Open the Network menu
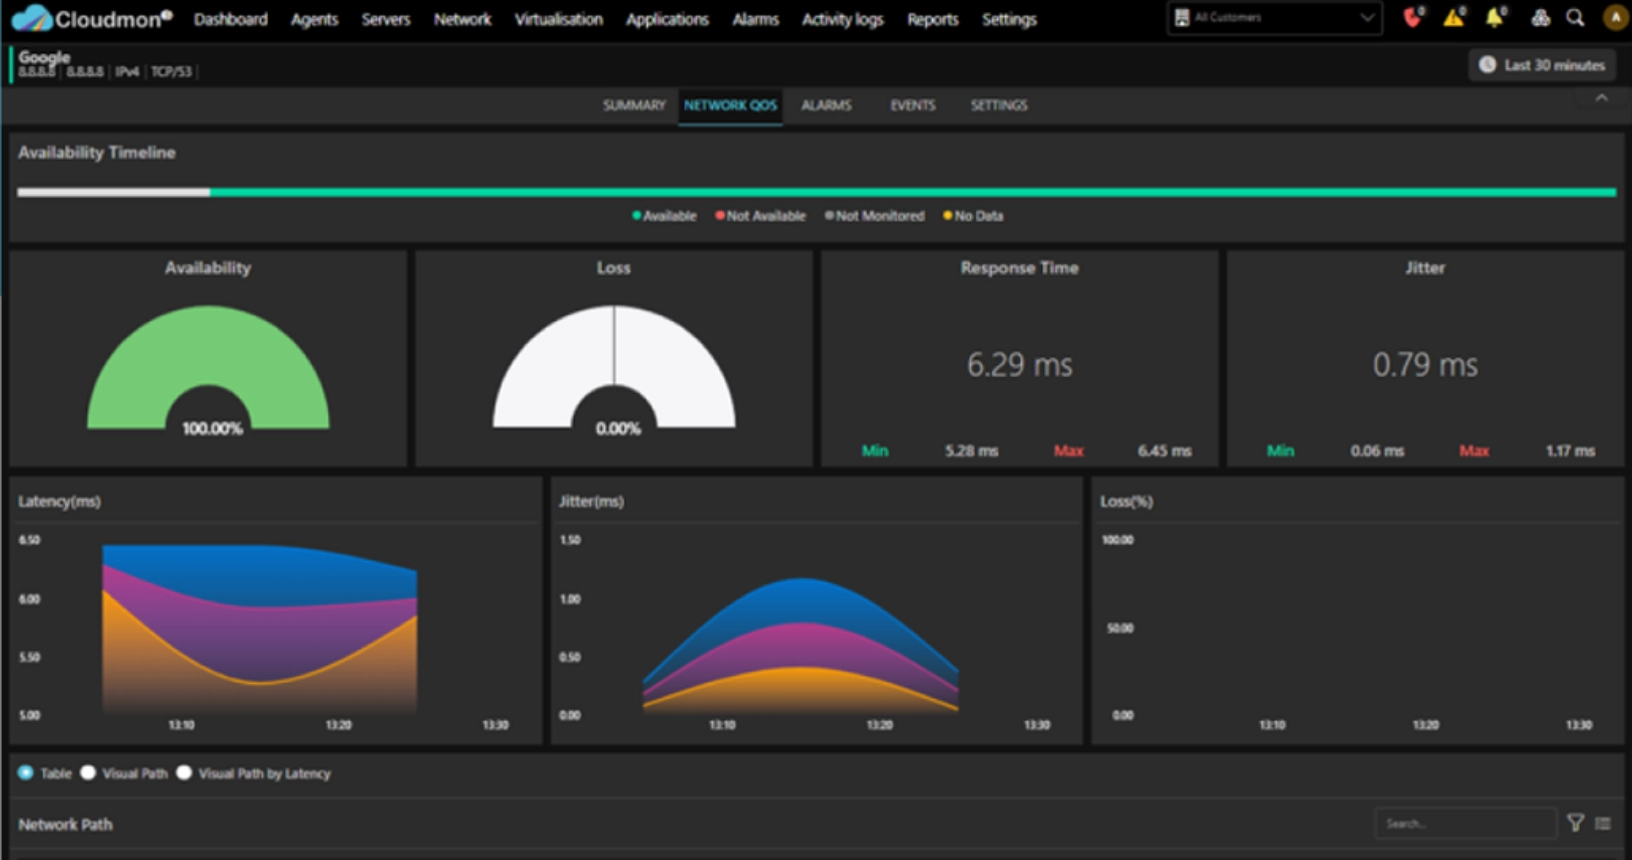 (x=462, y=19)
